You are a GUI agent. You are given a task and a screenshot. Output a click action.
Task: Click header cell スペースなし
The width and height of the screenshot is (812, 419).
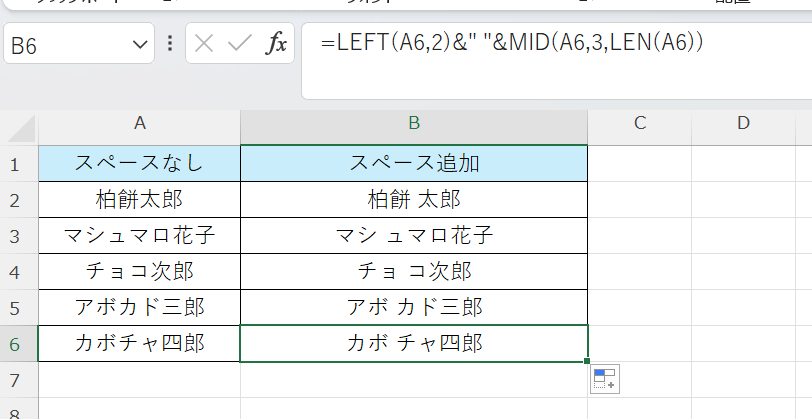pyautogui.click(x=139, y=164)
